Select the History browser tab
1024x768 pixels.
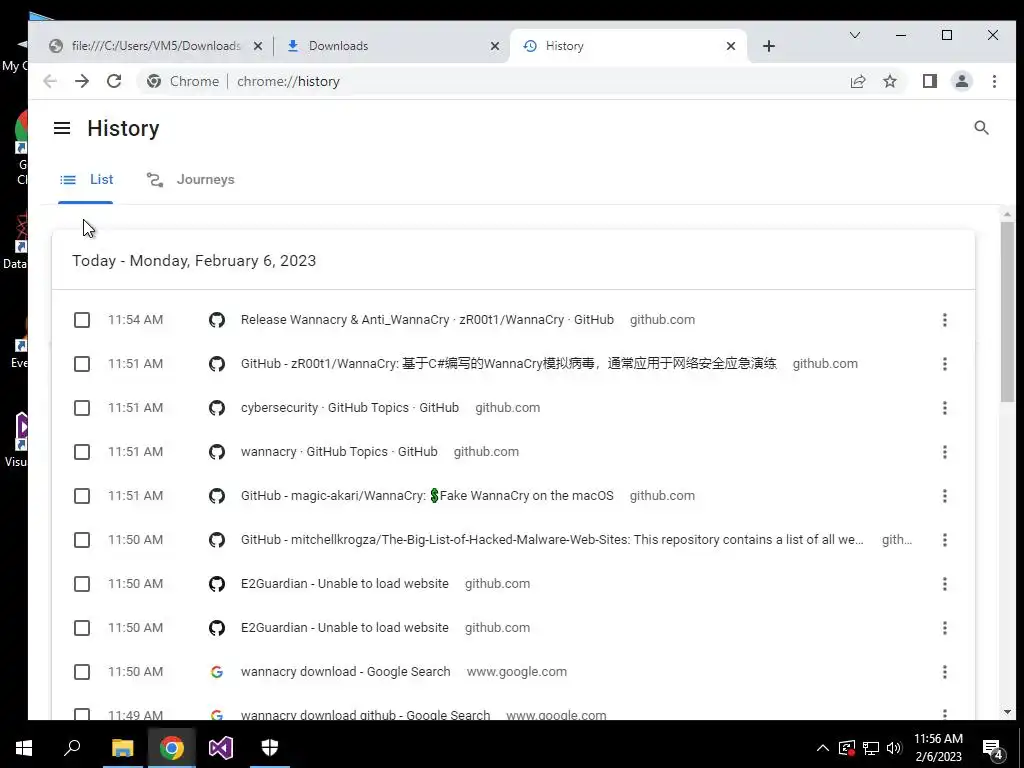click(x=627, y=46)
